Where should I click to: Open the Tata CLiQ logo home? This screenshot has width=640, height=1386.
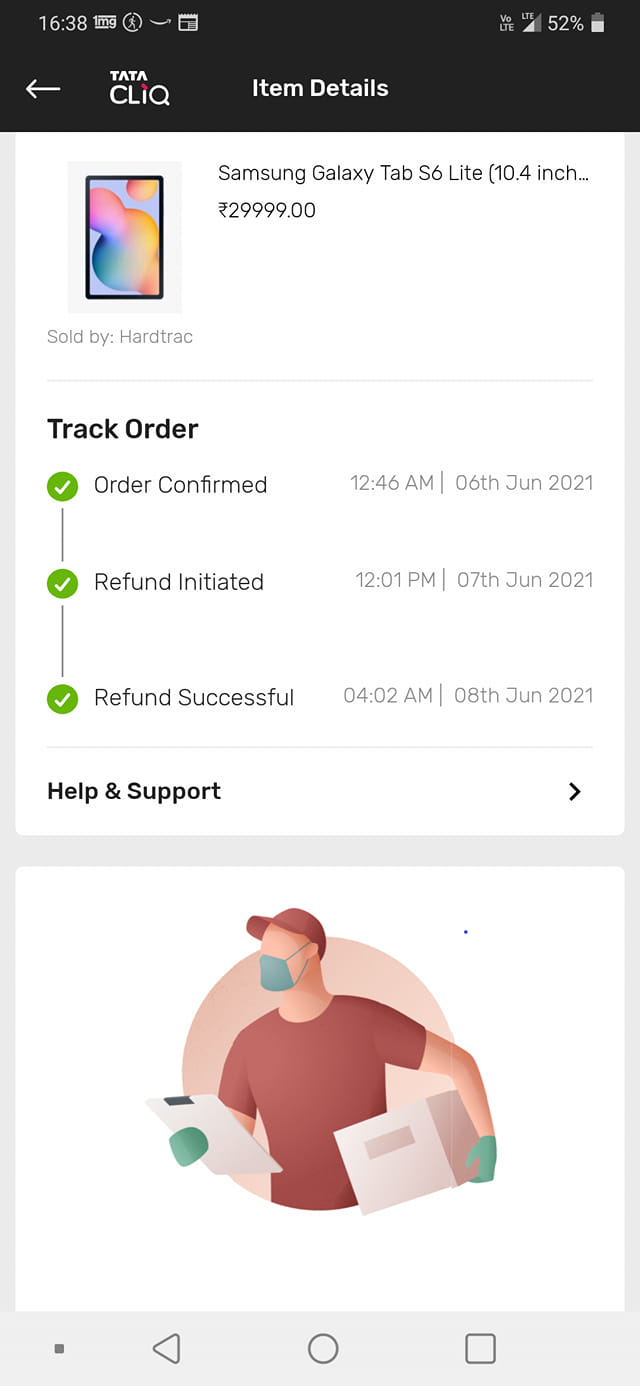[139, 88]
